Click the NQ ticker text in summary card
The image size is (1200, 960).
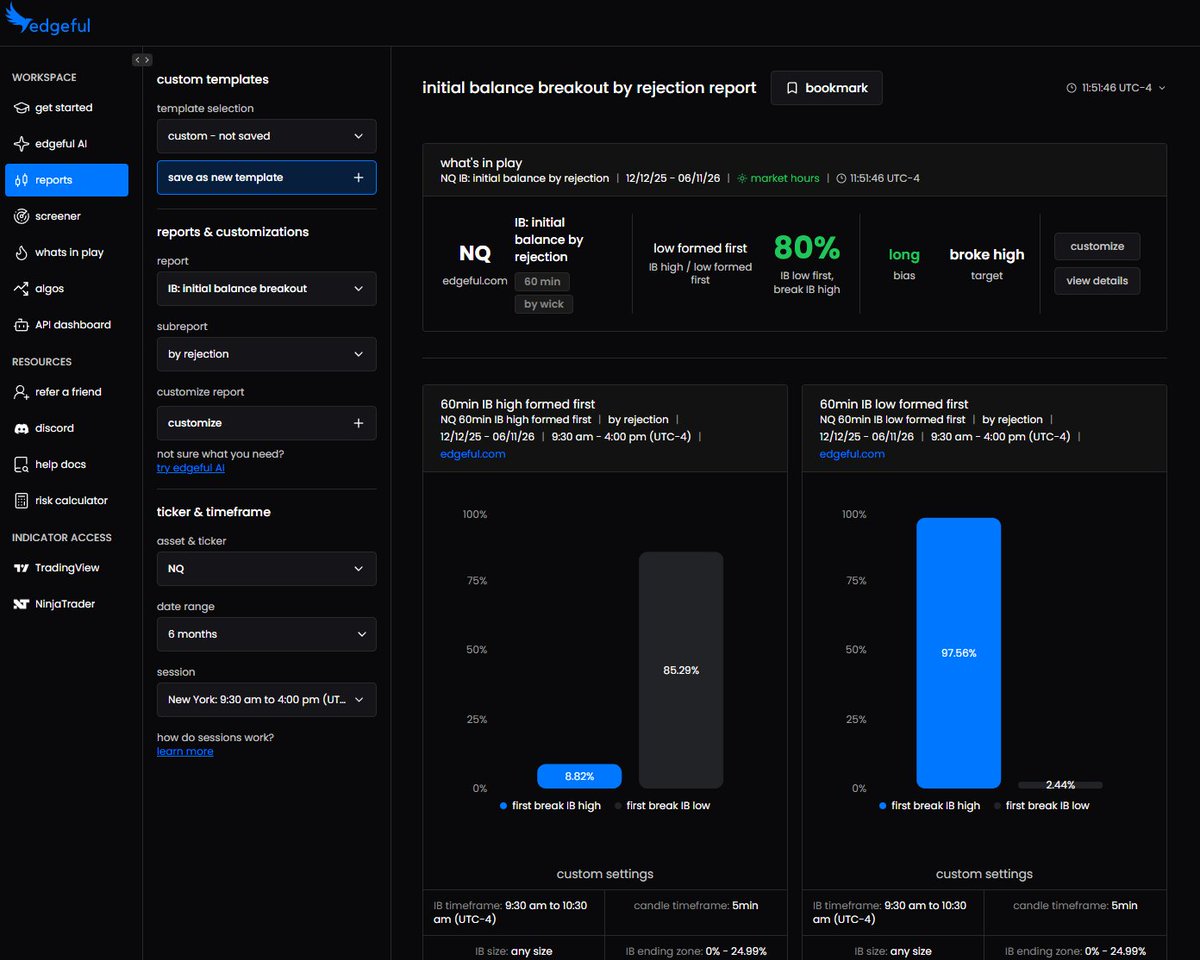[475, 254]
